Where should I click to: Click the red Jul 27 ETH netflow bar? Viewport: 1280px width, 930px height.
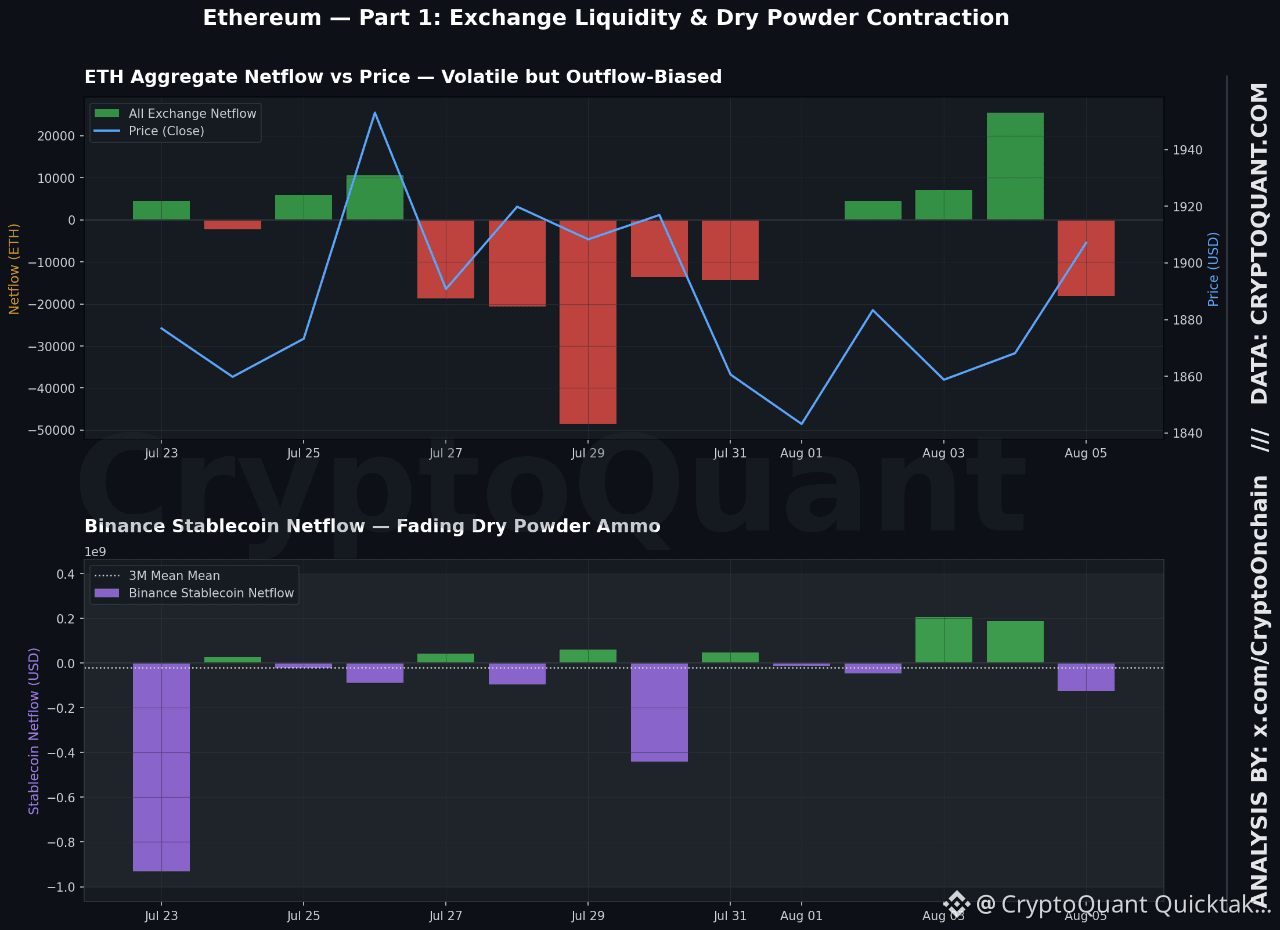coord(446,259)
